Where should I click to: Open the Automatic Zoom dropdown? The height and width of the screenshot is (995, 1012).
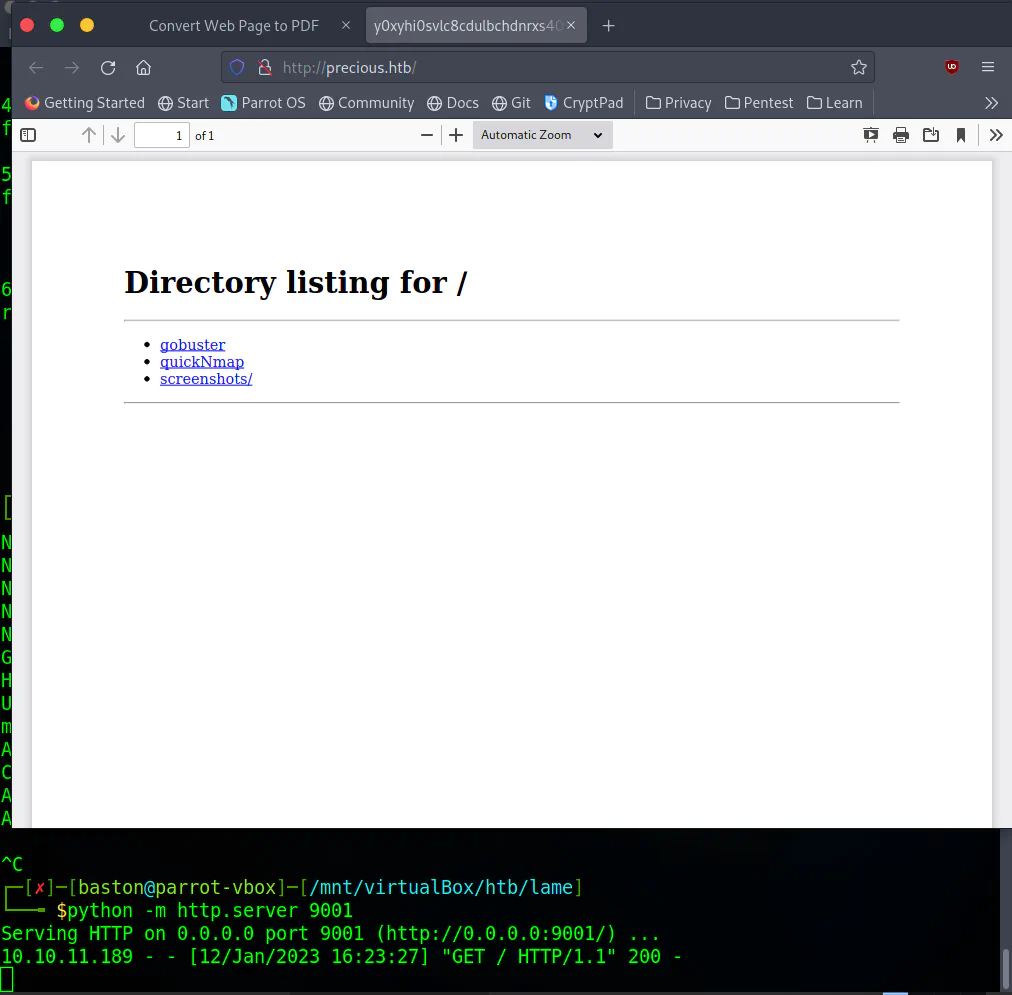tap(542, 135)
